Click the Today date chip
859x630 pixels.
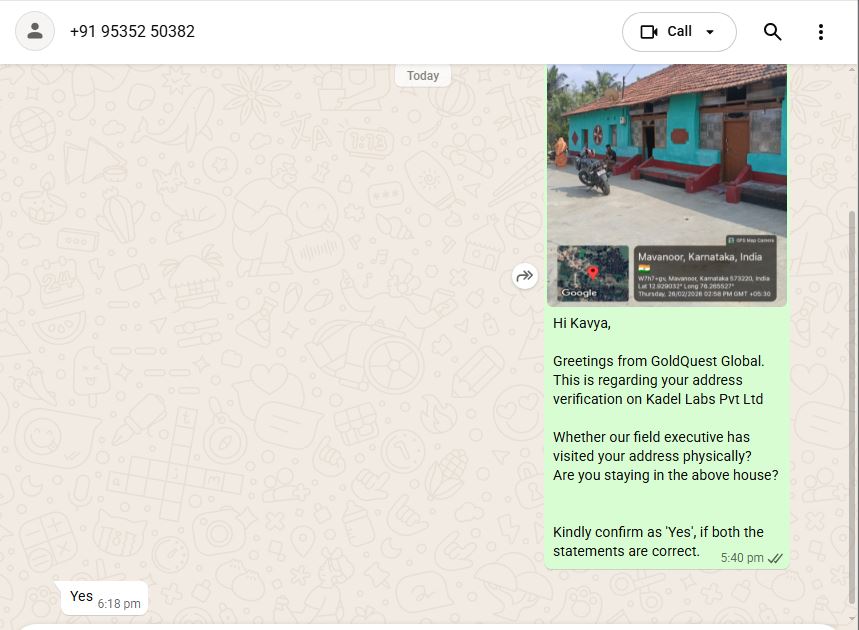click(423, 76)
